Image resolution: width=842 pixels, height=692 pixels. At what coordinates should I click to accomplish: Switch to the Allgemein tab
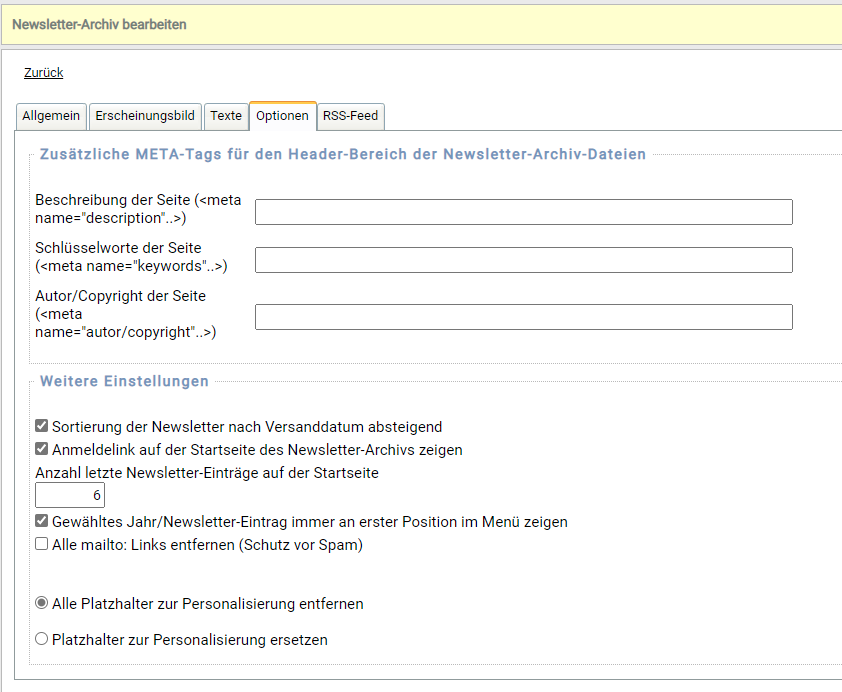pyautogui.click(x=51, y=116)
